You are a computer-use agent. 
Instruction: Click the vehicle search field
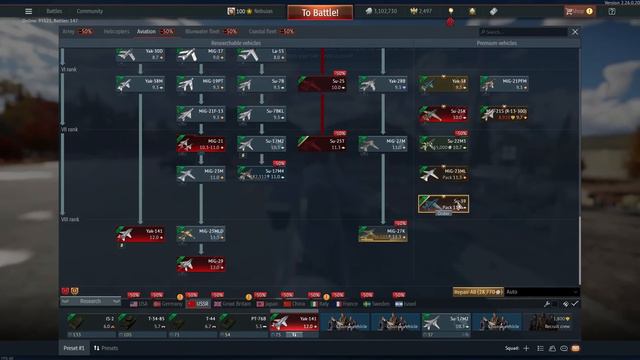[523, 32]
